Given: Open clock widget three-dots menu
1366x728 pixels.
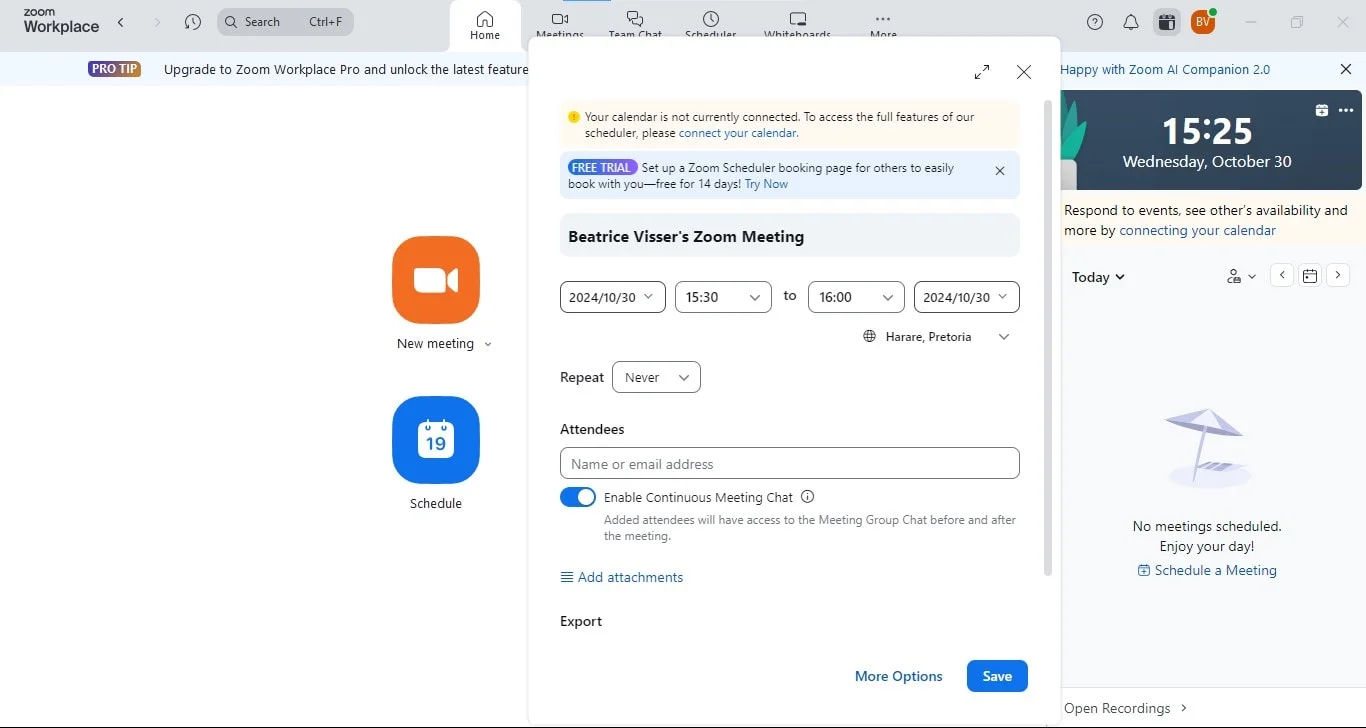Looking at the screenshot, I should (x=1346, y=110).
